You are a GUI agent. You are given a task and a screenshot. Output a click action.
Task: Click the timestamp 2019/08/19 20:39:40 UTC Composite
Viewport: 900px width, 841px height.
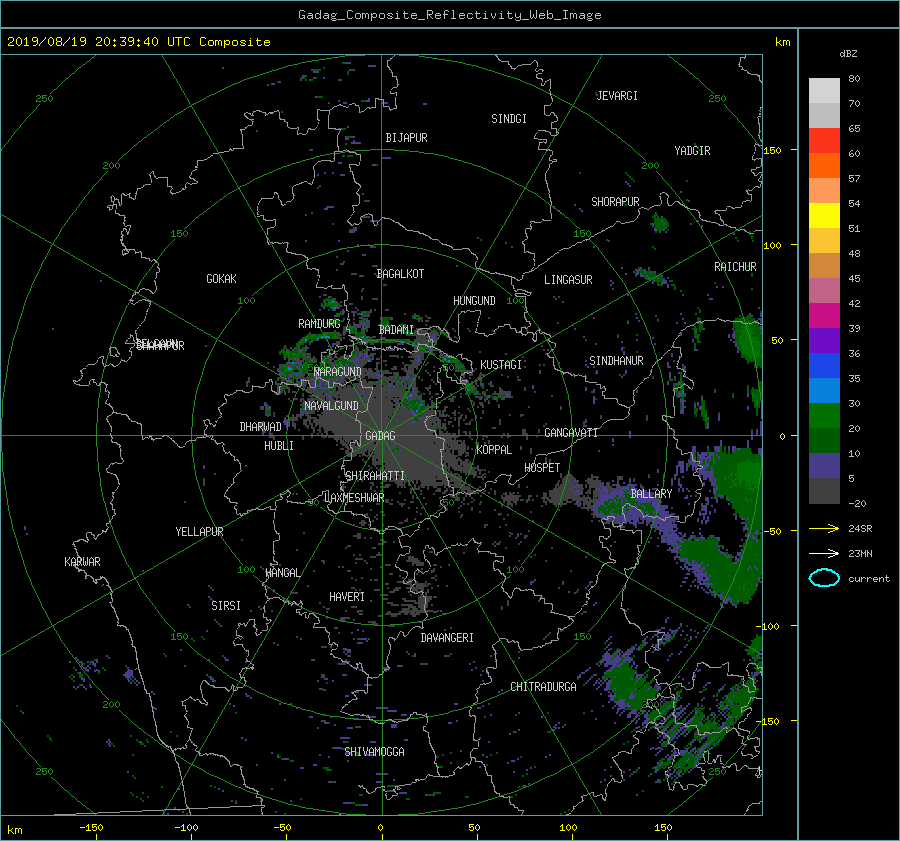pyautogui.click(x=138, y=42)
